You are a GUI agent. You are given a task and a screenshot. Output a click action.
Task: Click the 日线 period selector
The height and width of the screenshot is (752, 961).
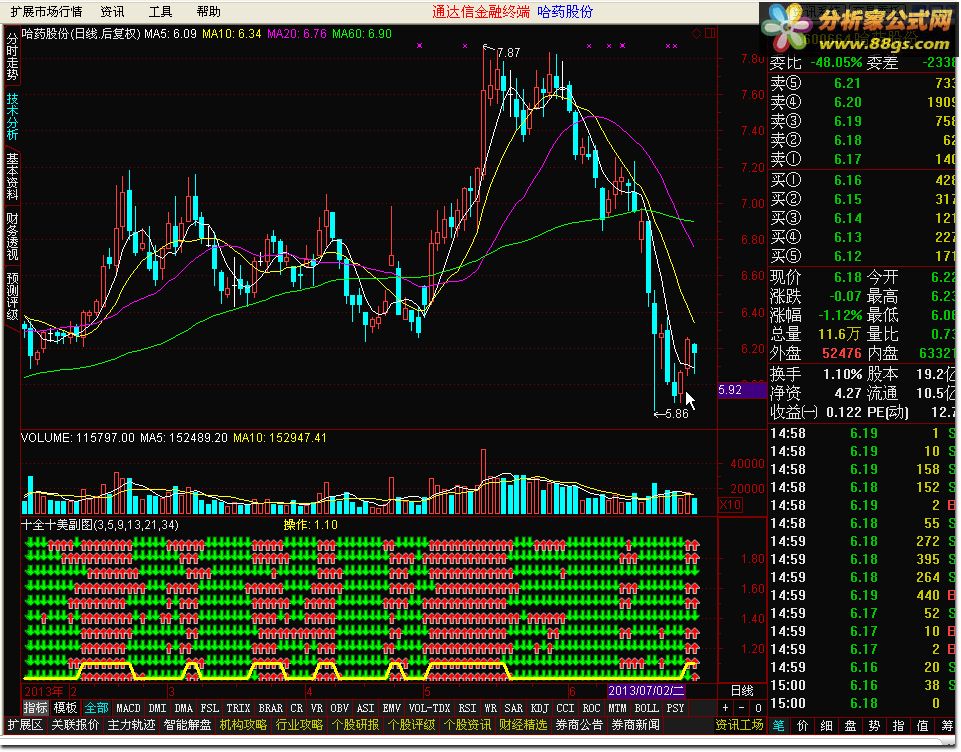point(742,691)
